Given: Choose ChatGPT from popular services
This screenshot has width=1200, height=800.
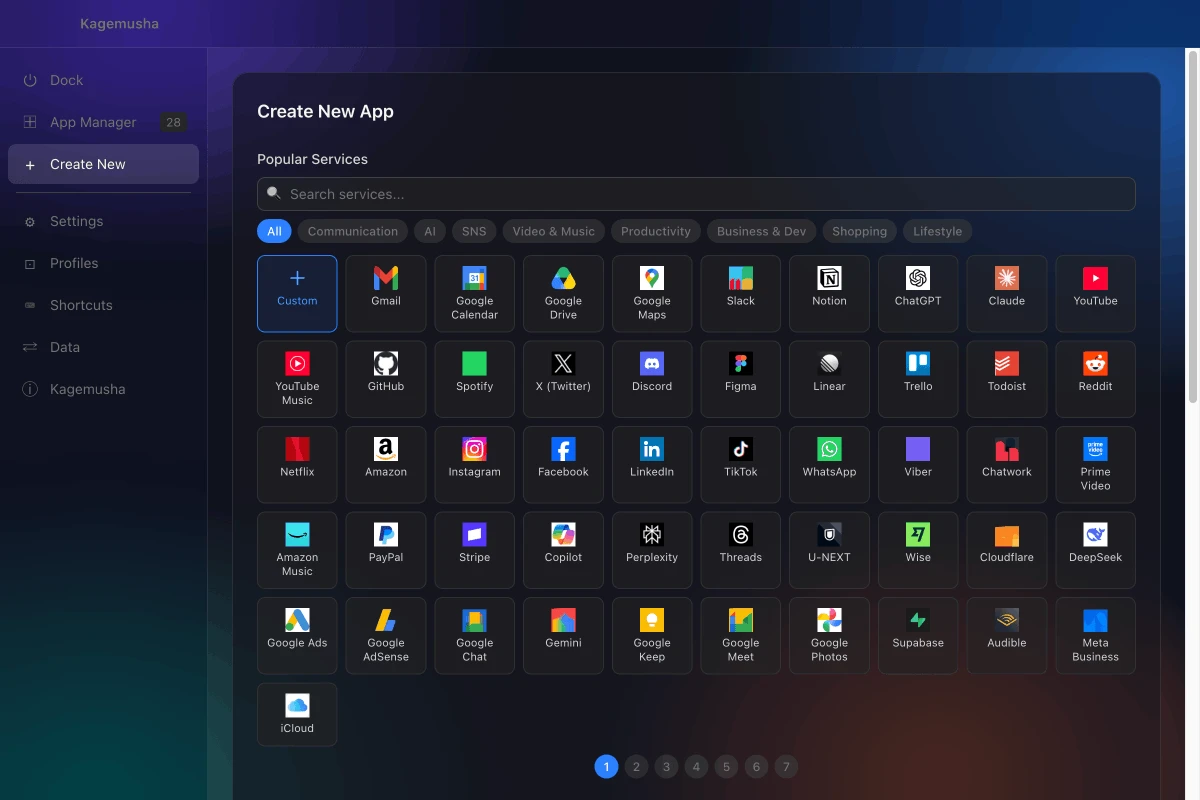Looking at the screenshot, I should [x=918, y=293].
